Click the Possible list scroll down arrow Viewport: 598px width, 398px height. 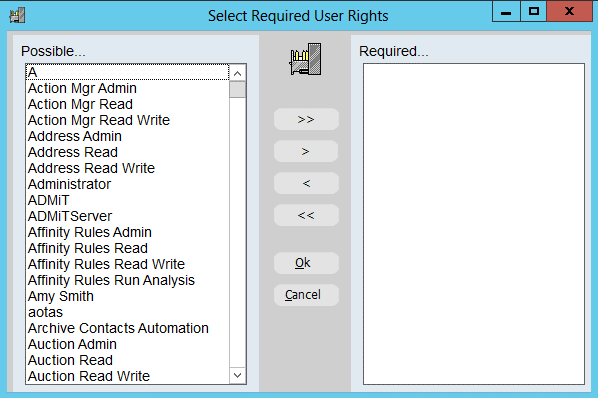(238, 375)
